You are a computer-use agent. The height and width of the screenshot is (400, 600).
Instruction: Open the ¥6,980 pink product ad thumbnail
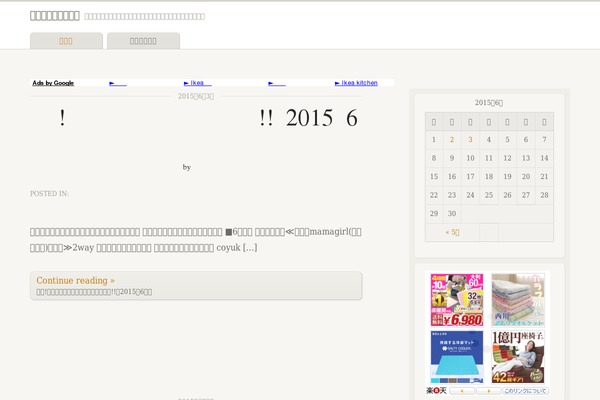pos(457,300)
